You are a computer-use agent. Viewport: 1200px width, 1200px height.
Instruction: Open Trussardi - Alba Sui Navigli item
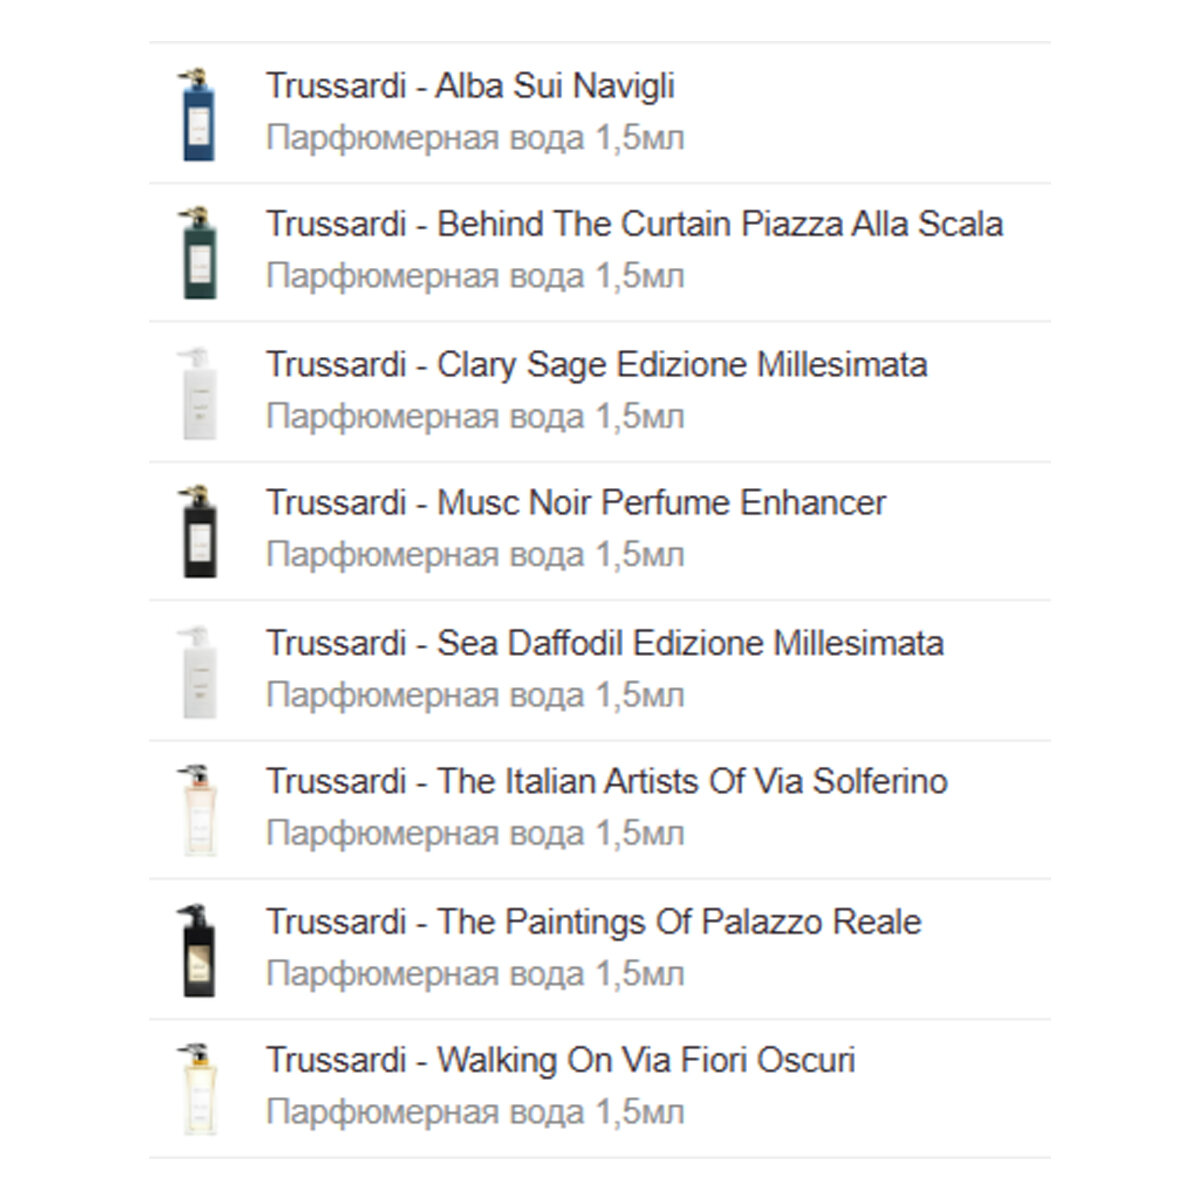[x=470, y=86]
